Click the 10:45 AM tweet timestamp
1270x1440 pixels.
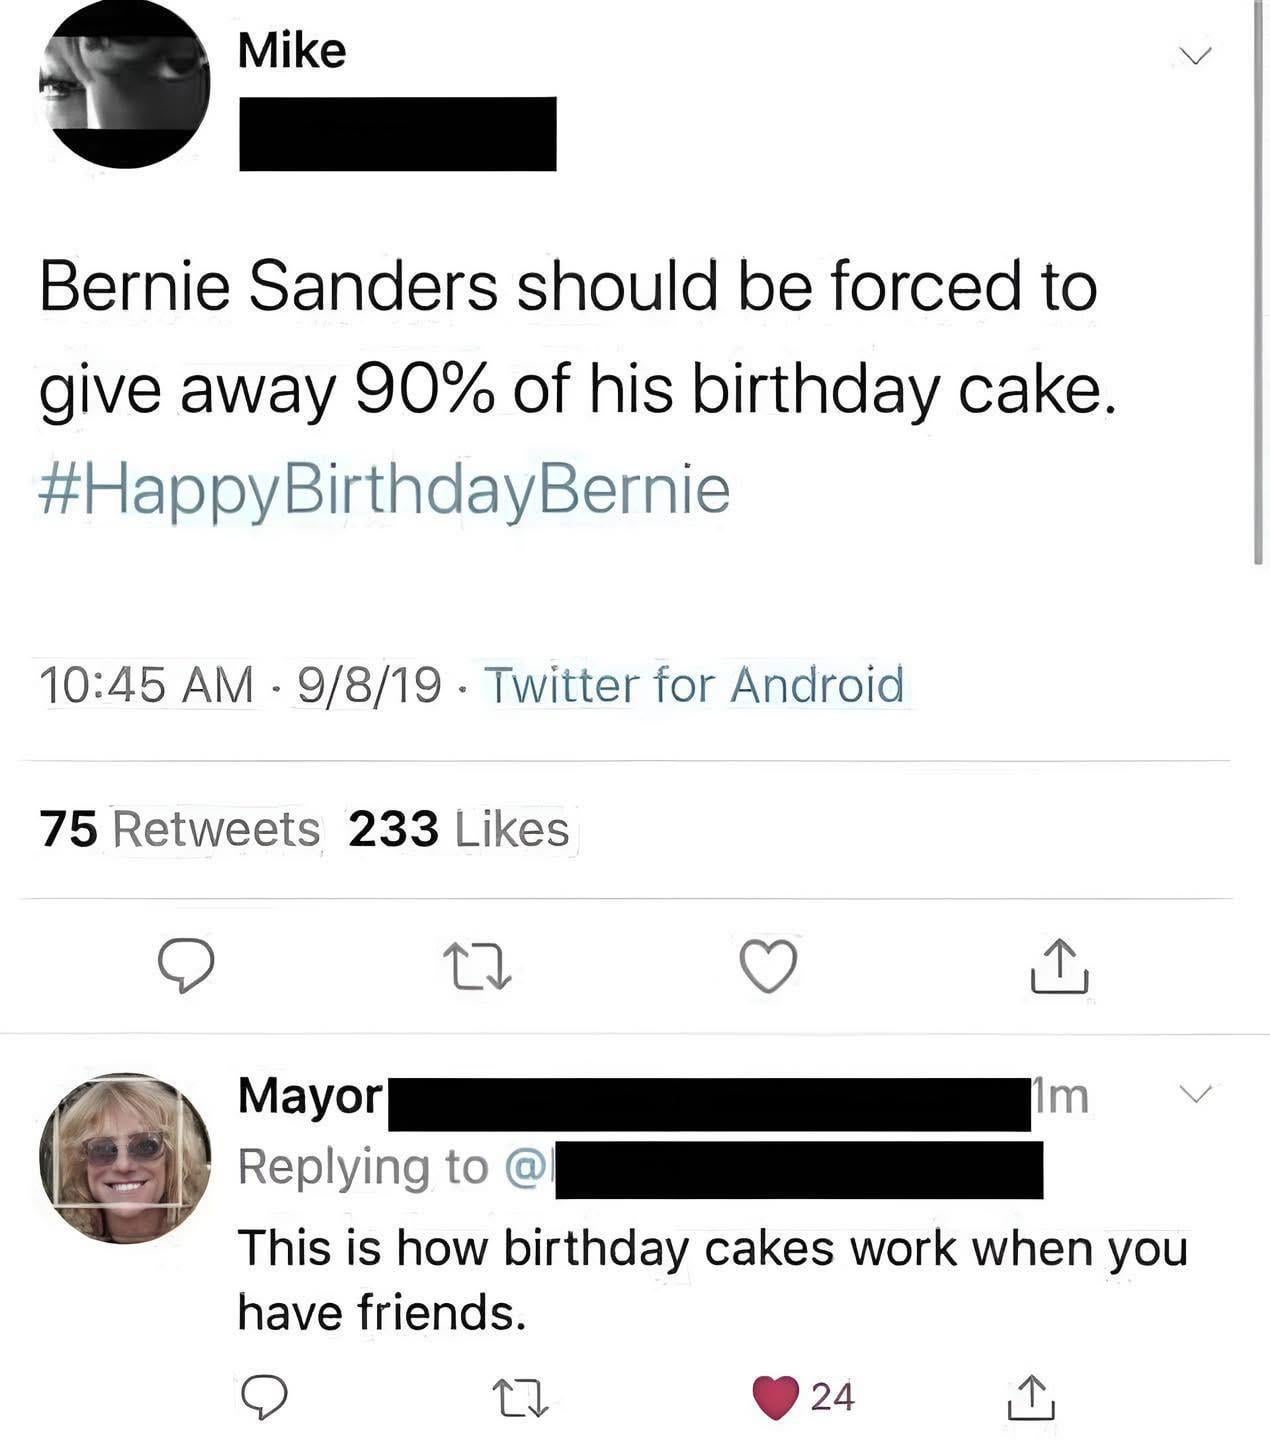[x=146, y=686]
